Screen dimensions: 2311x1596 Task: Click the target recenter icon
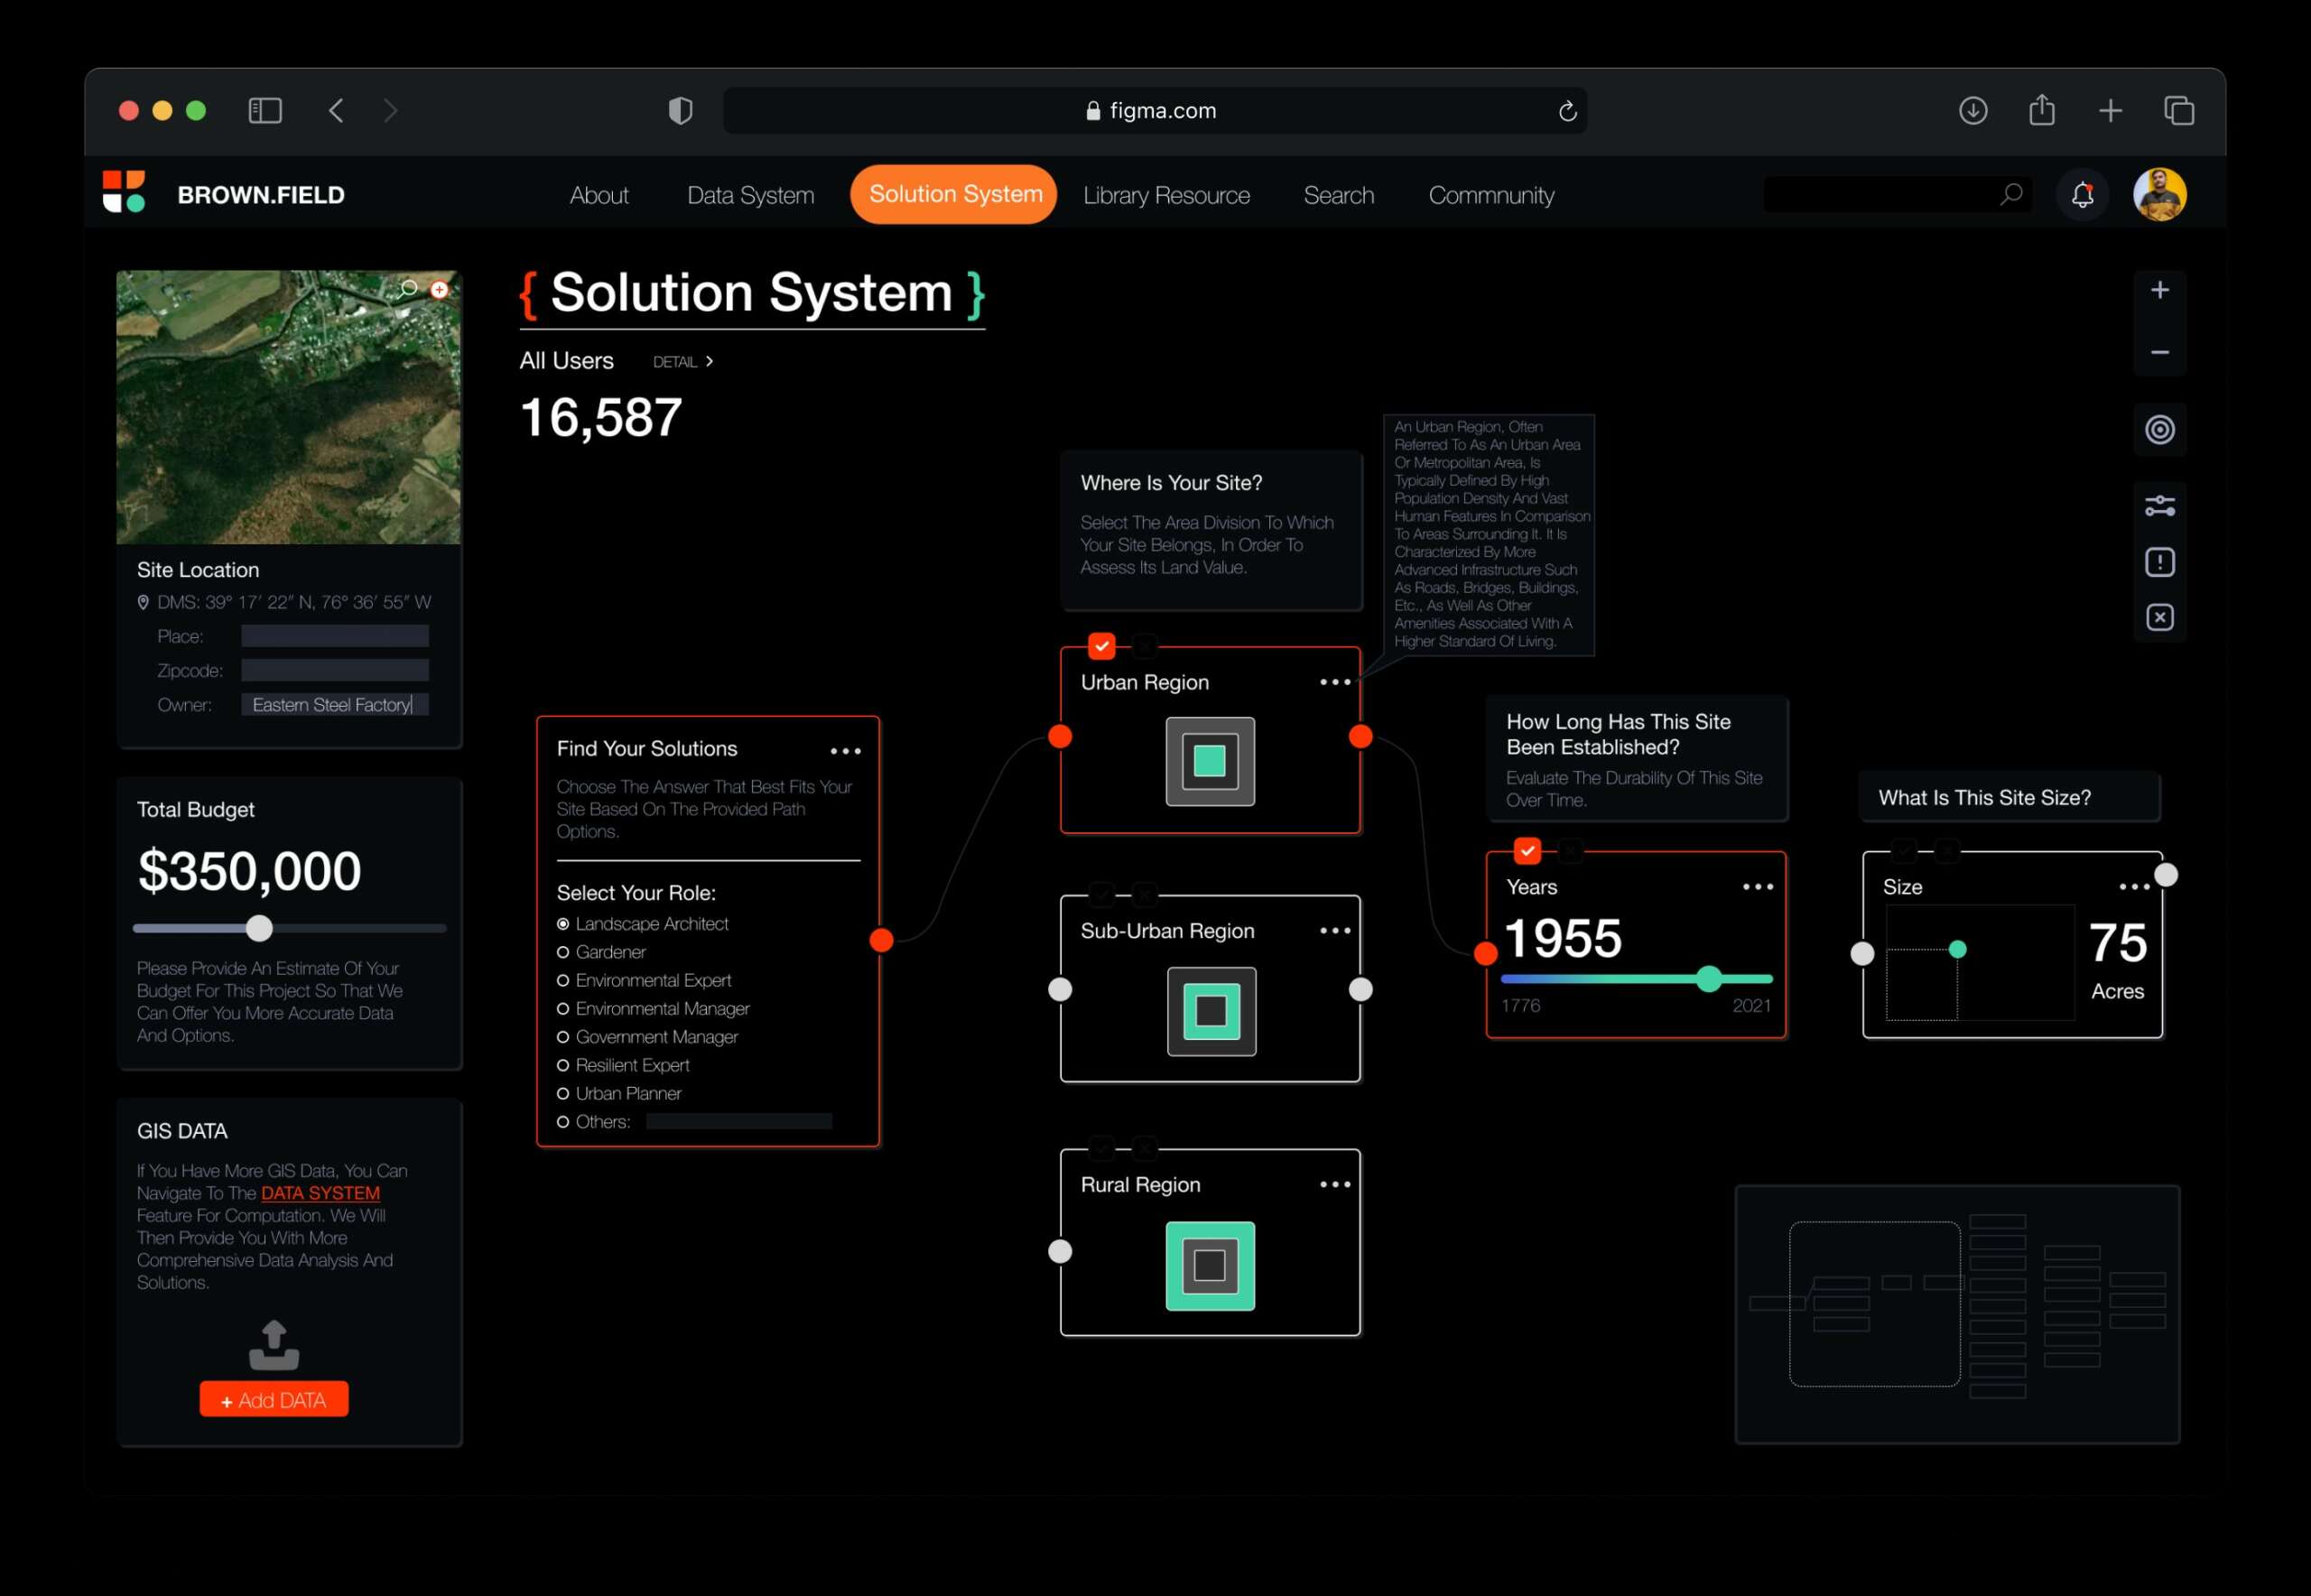[x=2159, y=430]
